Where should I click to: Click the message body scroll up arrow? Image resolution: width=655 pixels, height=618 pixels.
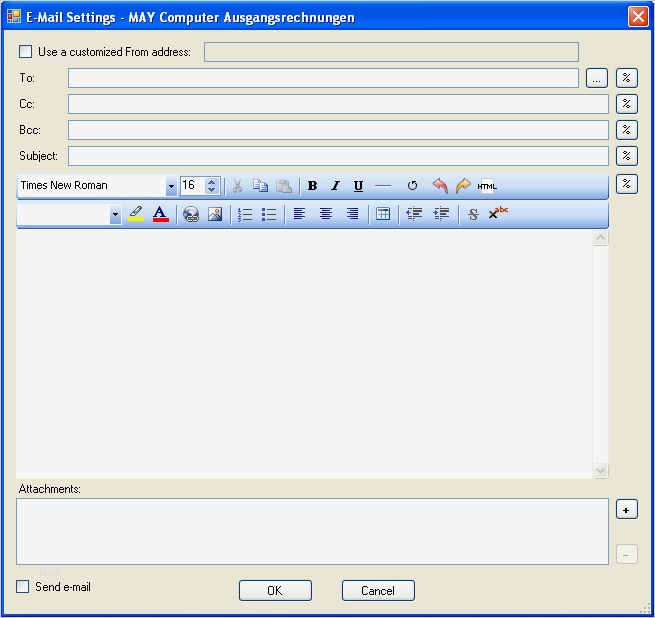click(600, 238)
